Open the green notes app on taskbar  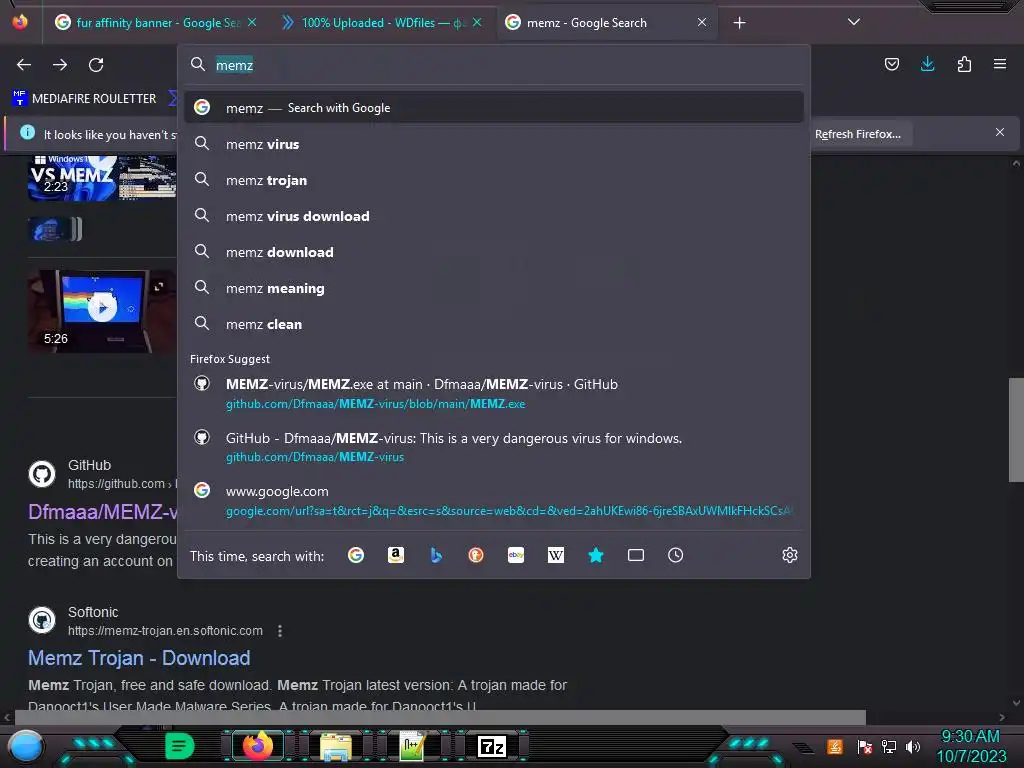pos(180,746)
